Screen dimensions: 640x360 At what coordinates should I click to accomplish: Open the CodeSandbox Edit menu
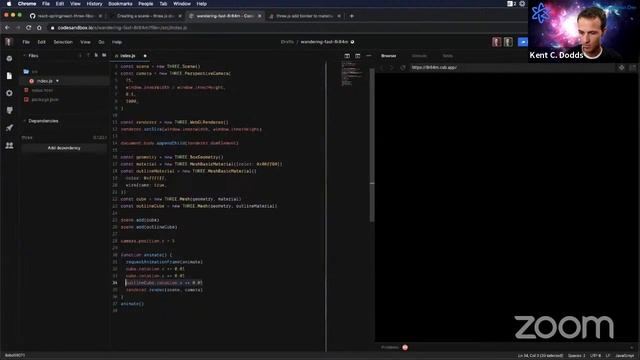coord(42,42)
